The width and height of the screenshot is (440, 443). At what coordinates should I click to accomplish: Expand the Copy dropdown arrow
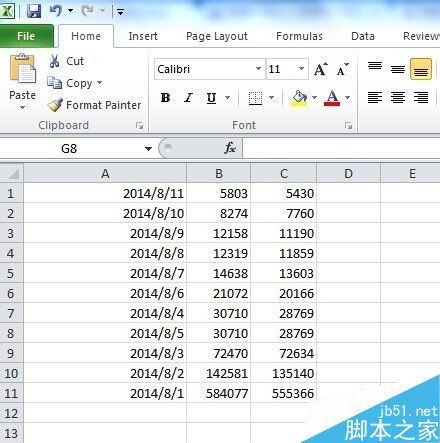[99, 82]
